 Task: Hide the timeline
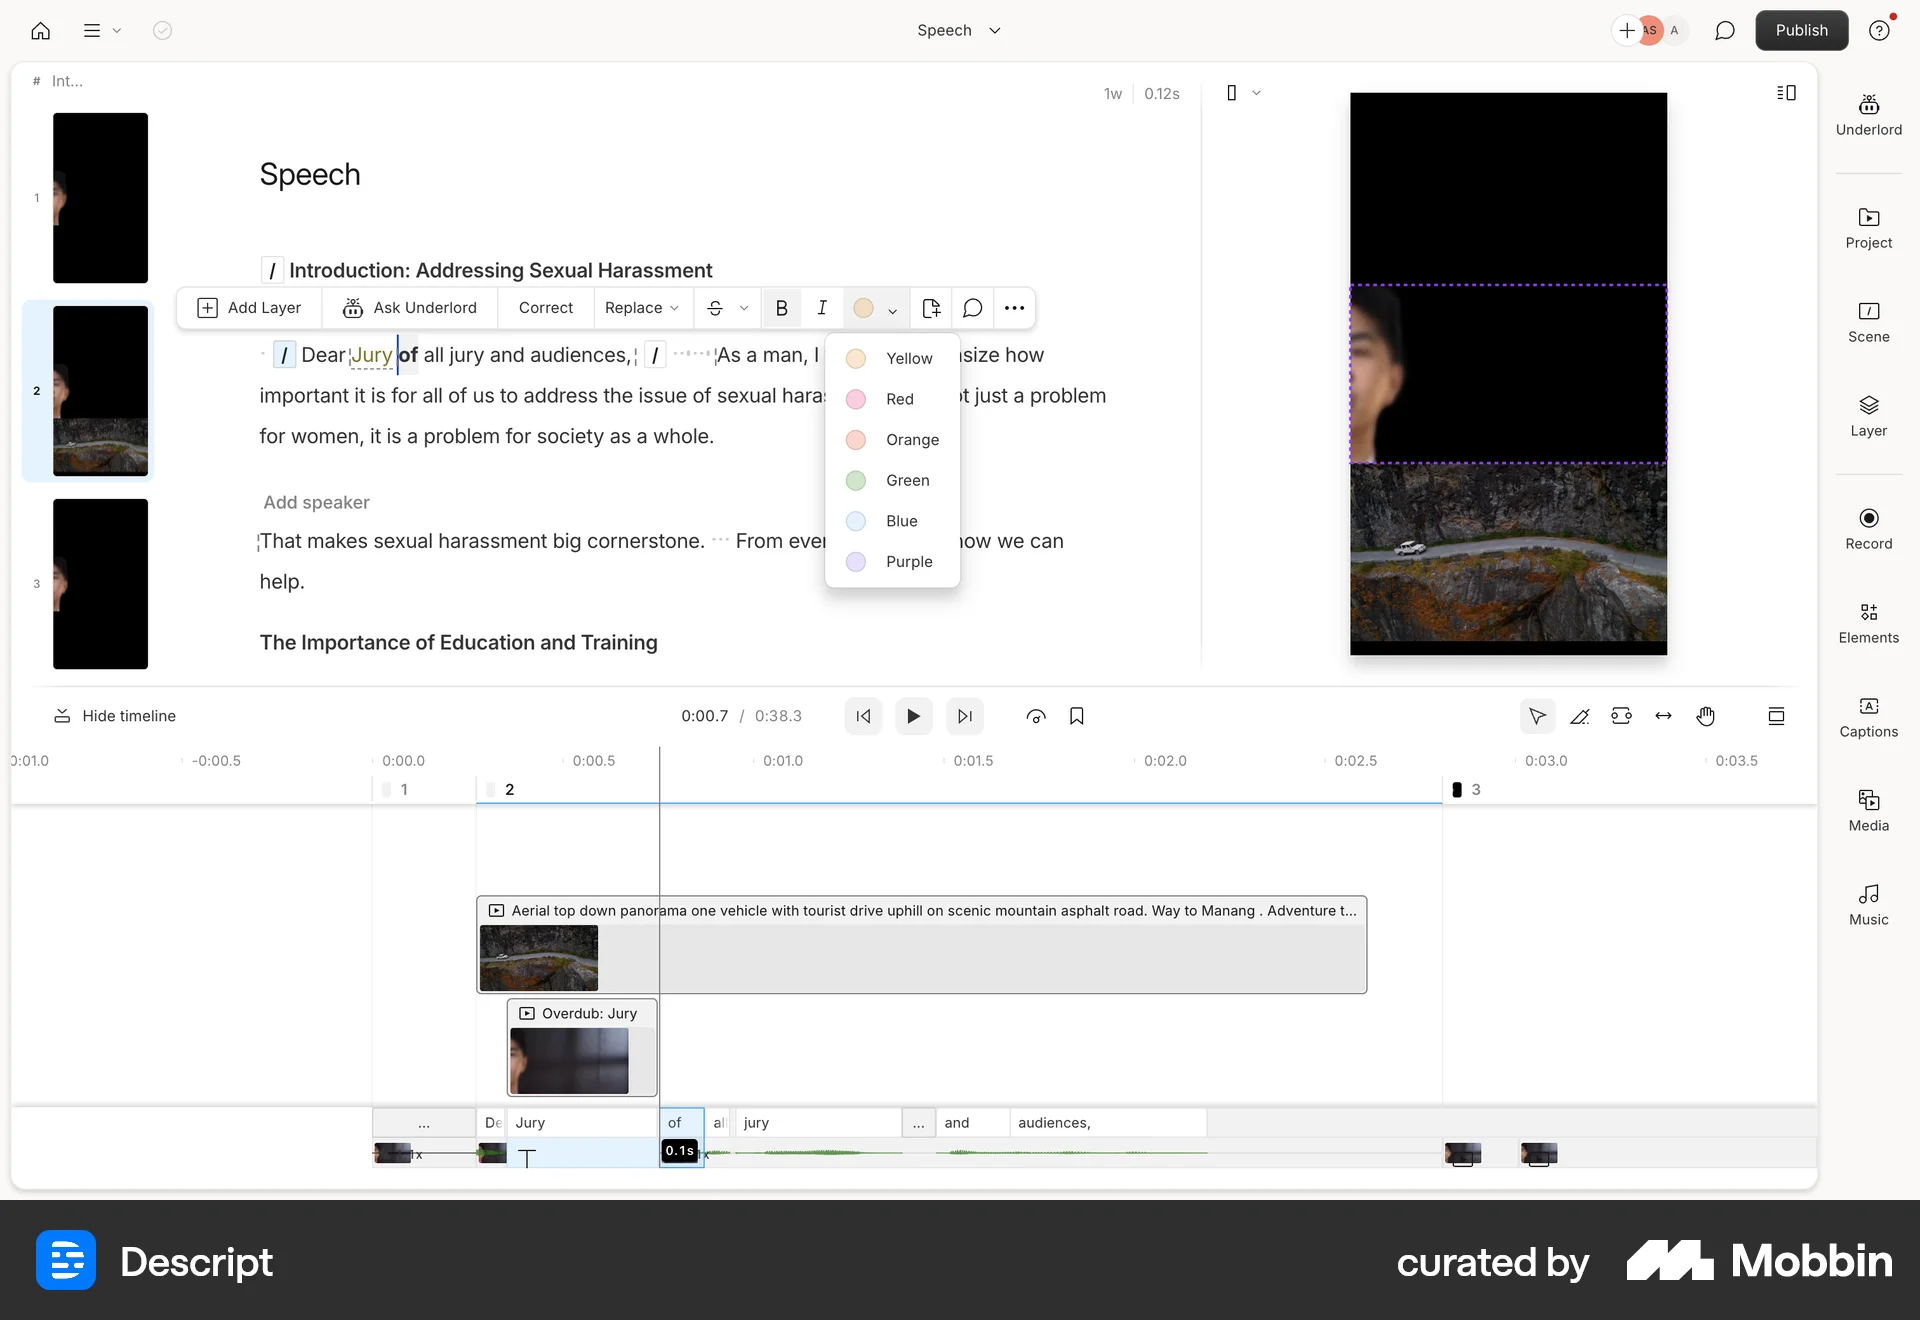tap(114, 716)
